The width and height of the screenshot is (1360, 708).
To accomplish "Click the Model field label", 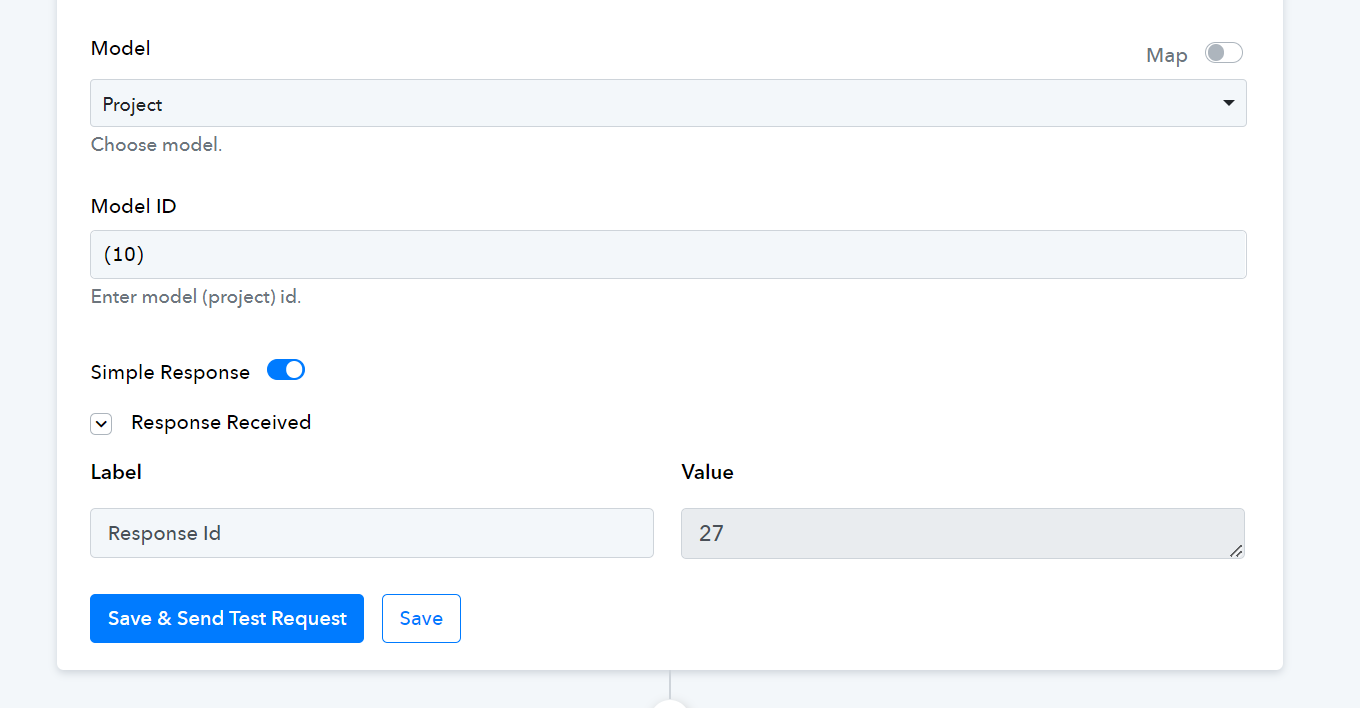I will [121, 48].
